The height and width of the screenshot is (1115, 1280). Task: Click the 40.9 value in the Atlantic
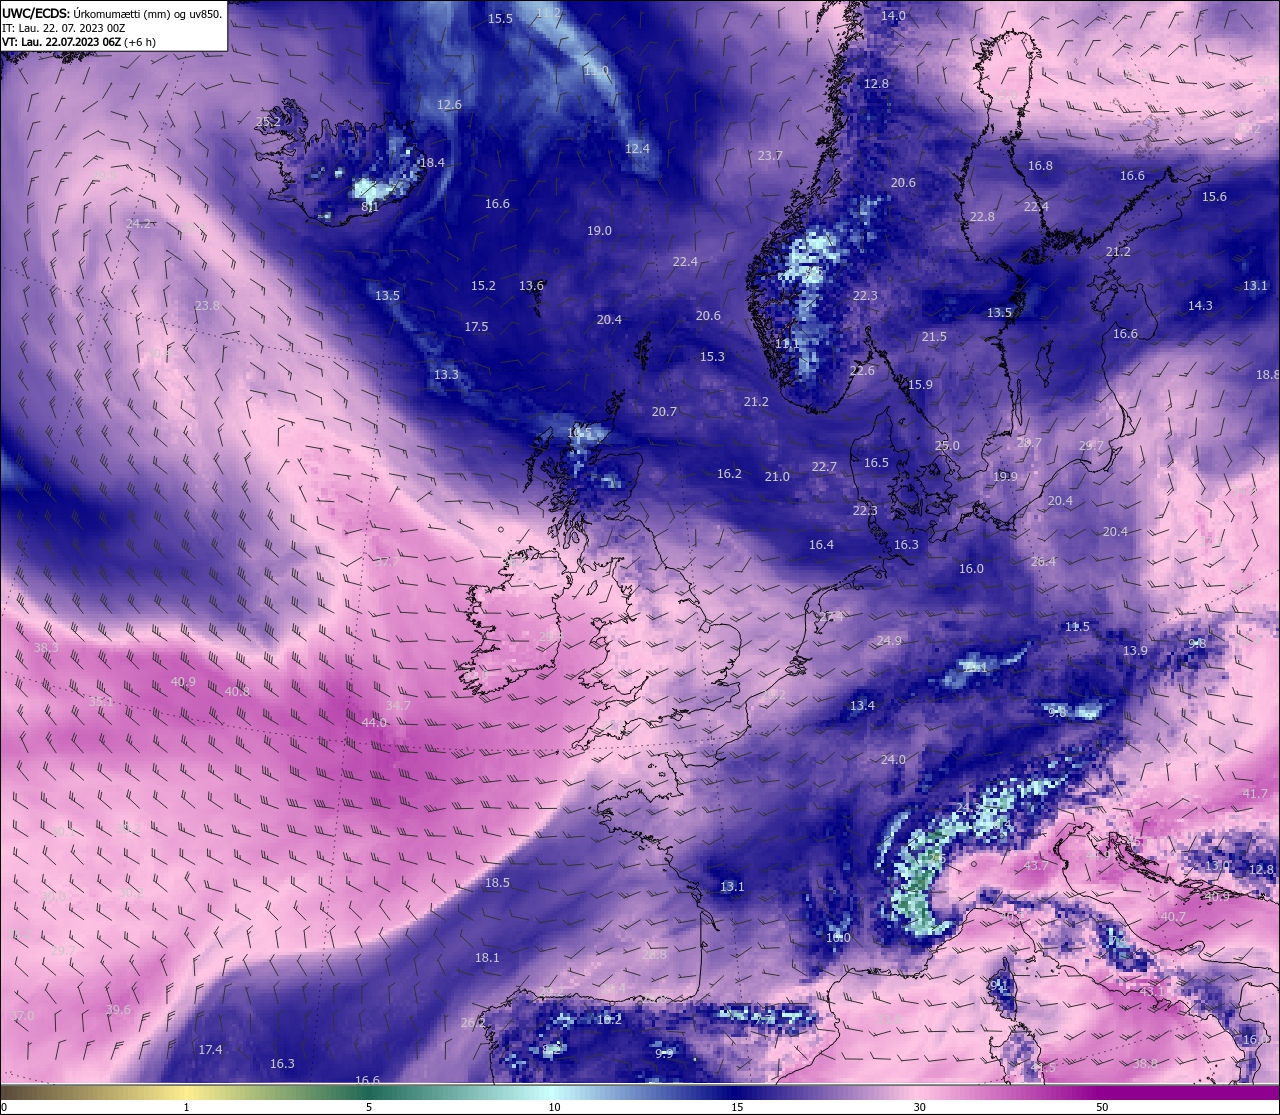183,682
